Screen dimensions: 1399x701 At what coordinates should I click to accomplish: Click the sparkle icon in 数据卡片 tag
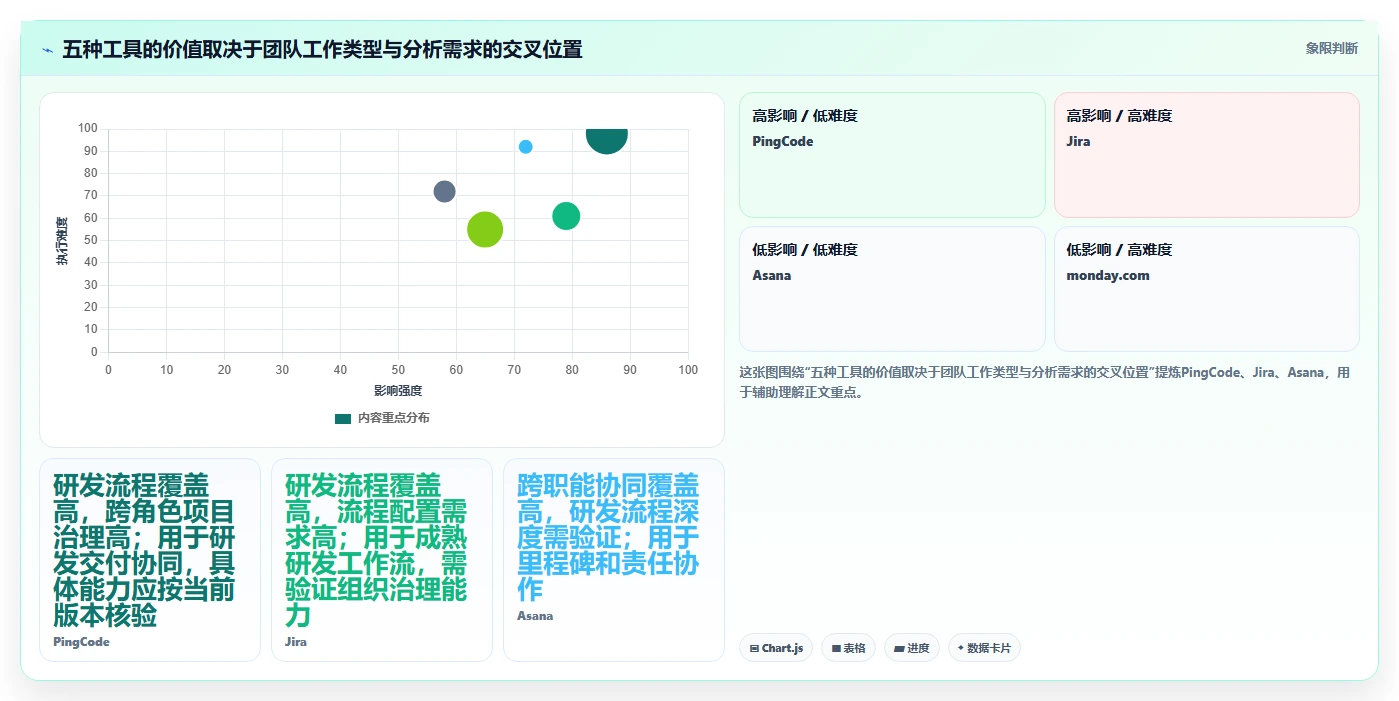click(x=961, y=648)
